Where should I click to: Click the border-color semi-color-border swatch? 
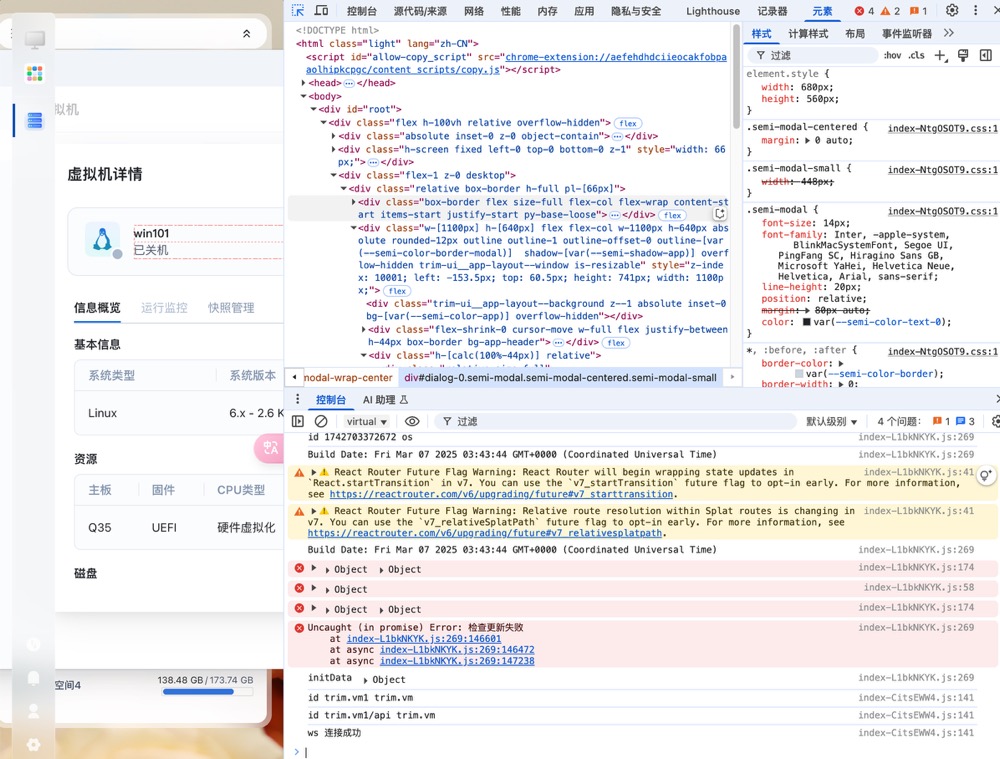coord(798,374)
